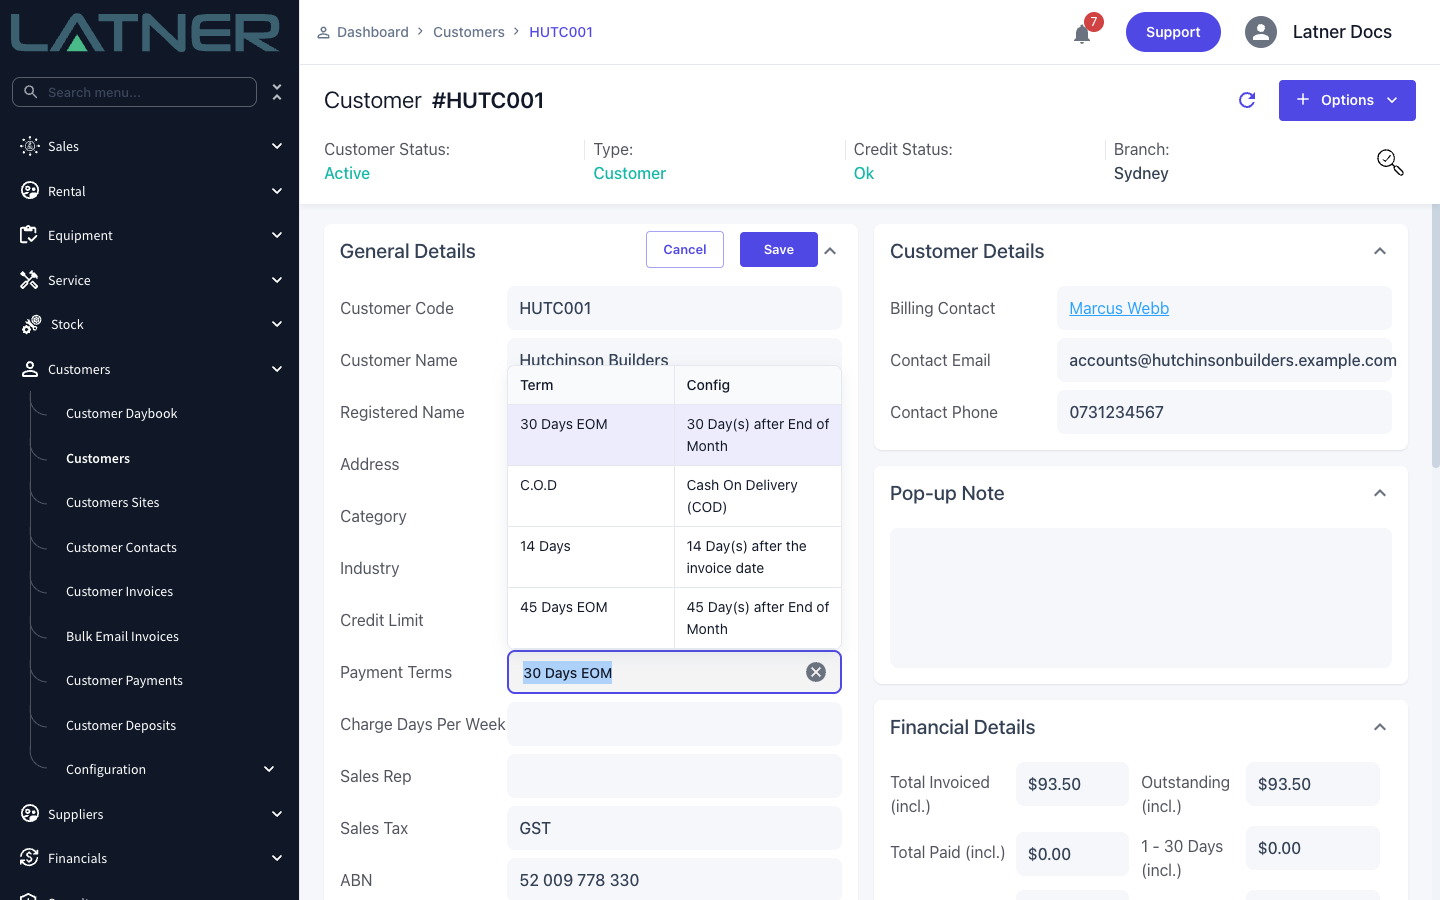1440x900 pixels.
Task: Click the Stock menu icon
Action: tap(31, 324)
